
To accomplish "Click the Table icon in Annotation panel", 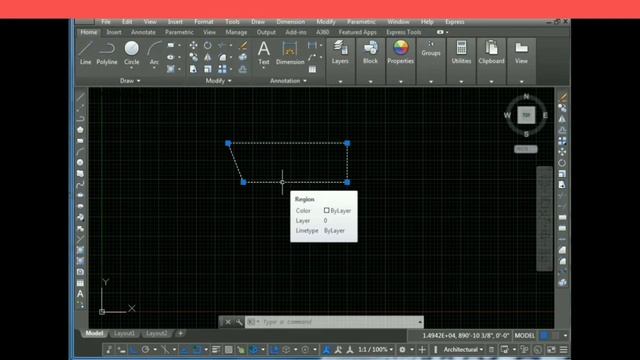I will [x=312, y=69].
